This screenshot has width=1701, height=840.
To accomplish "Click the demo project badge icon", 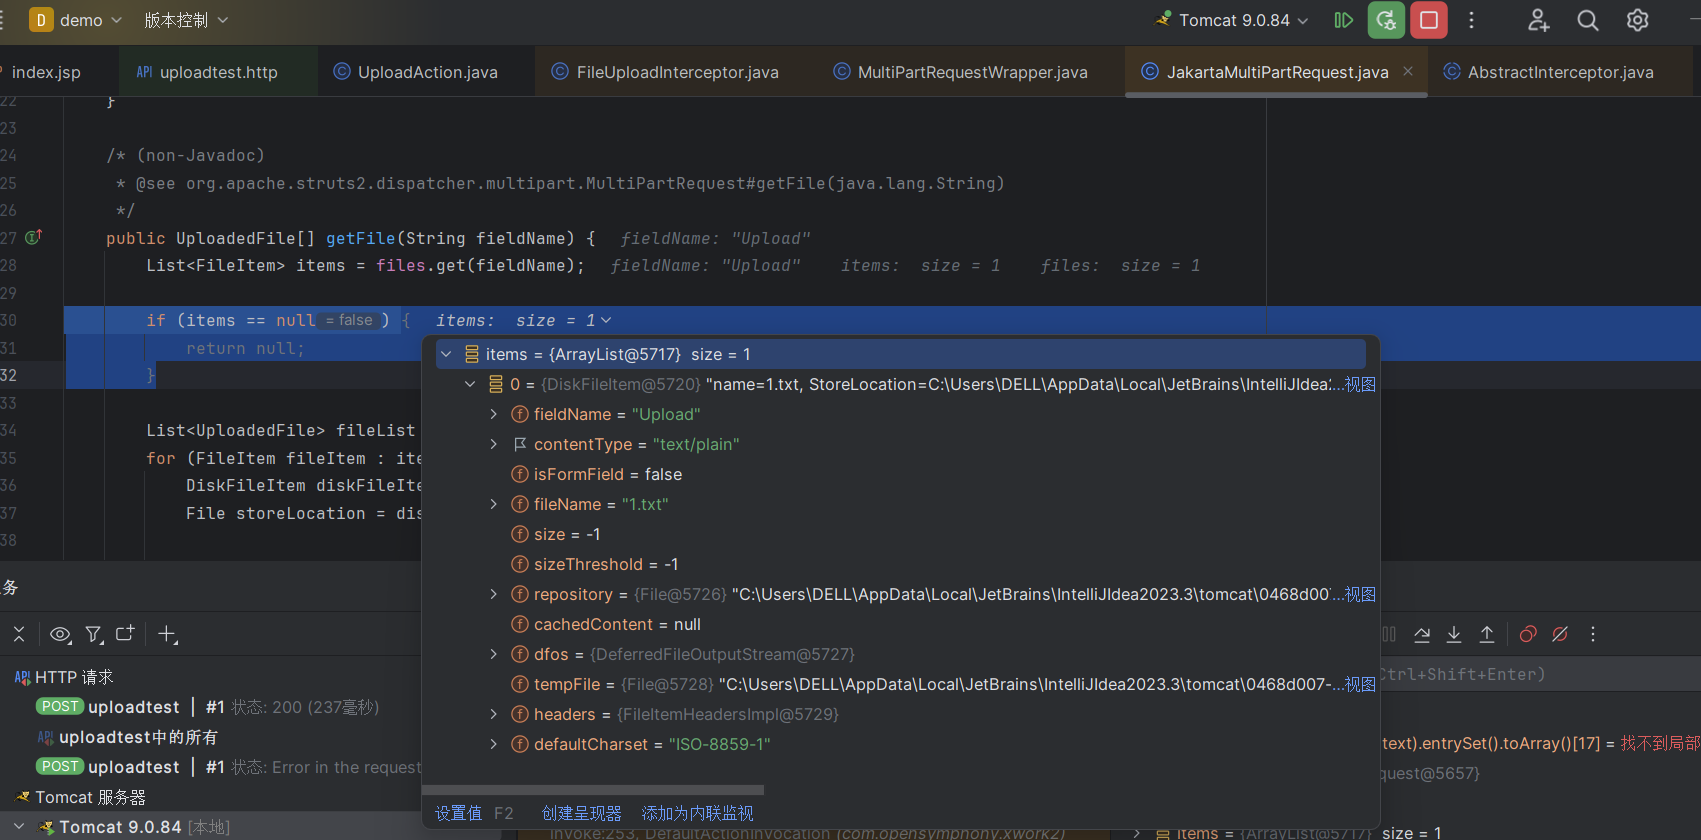I will [x=41, y=20].
